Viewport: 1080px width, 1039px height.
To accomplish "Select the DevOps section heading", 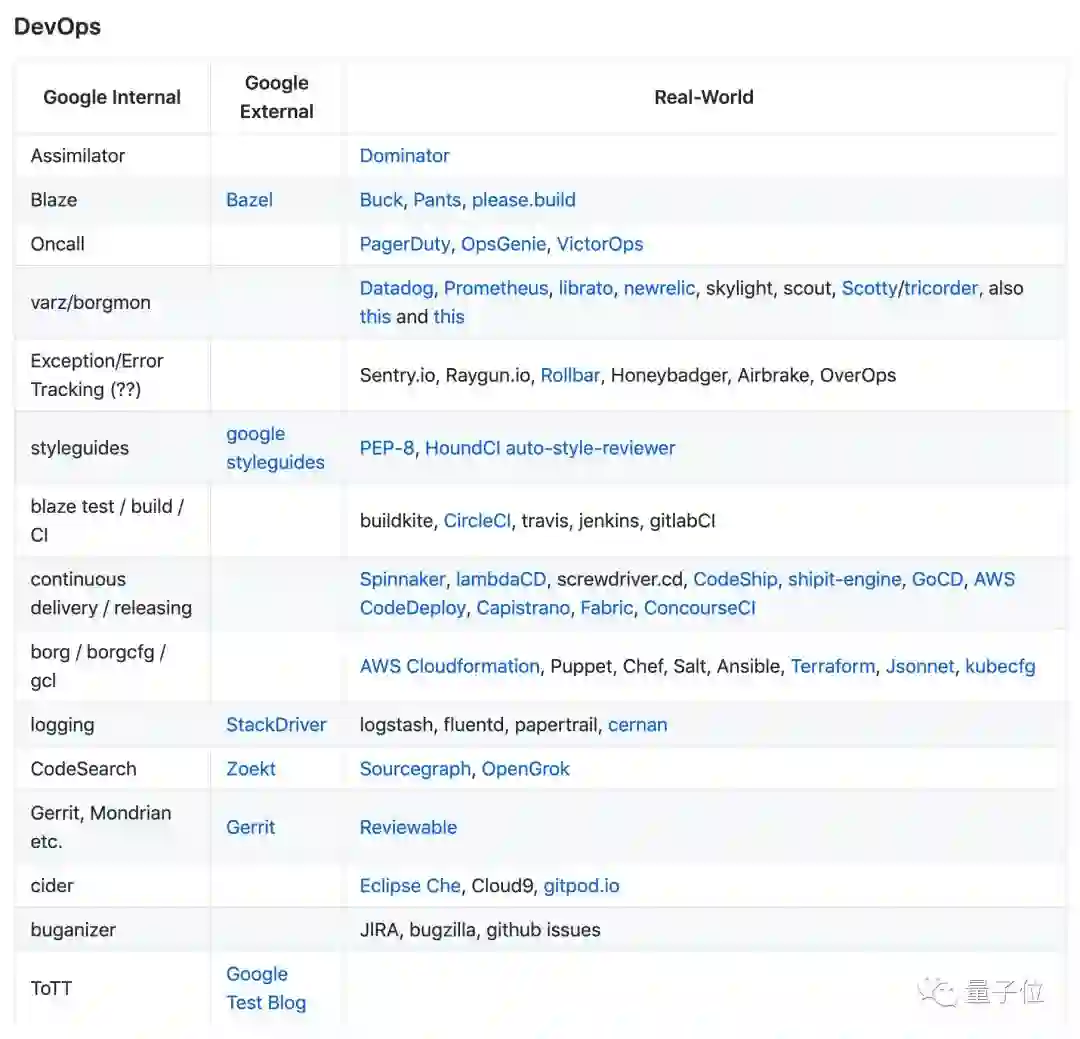I will tap(57, 27).
